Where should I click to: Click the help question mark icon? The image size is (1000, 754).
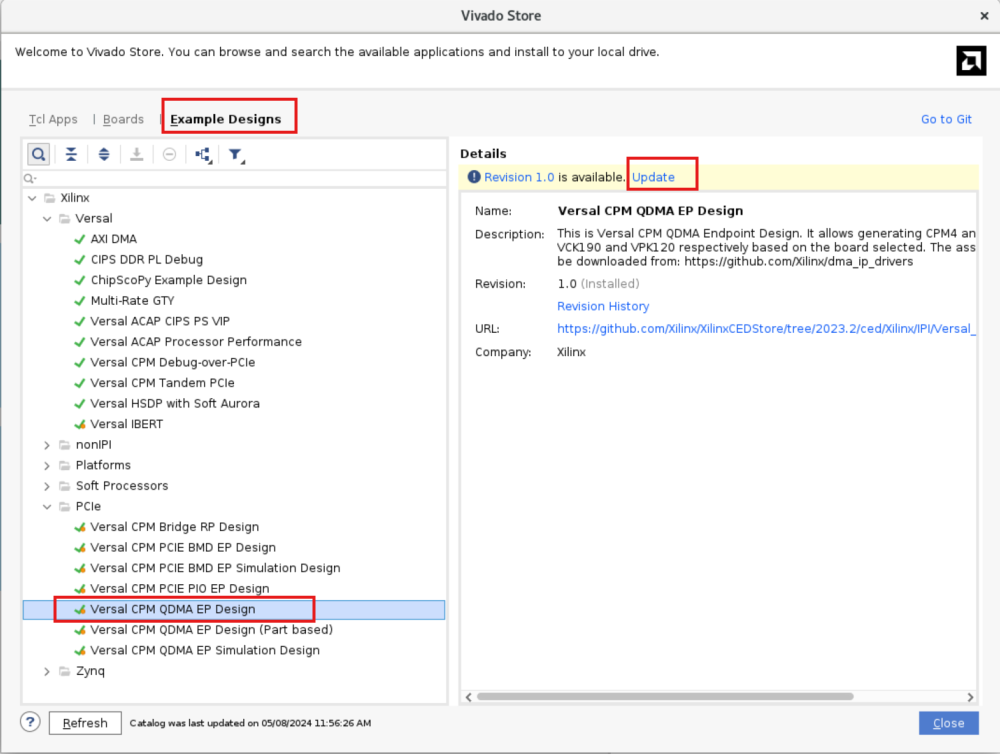pos(31,722)
